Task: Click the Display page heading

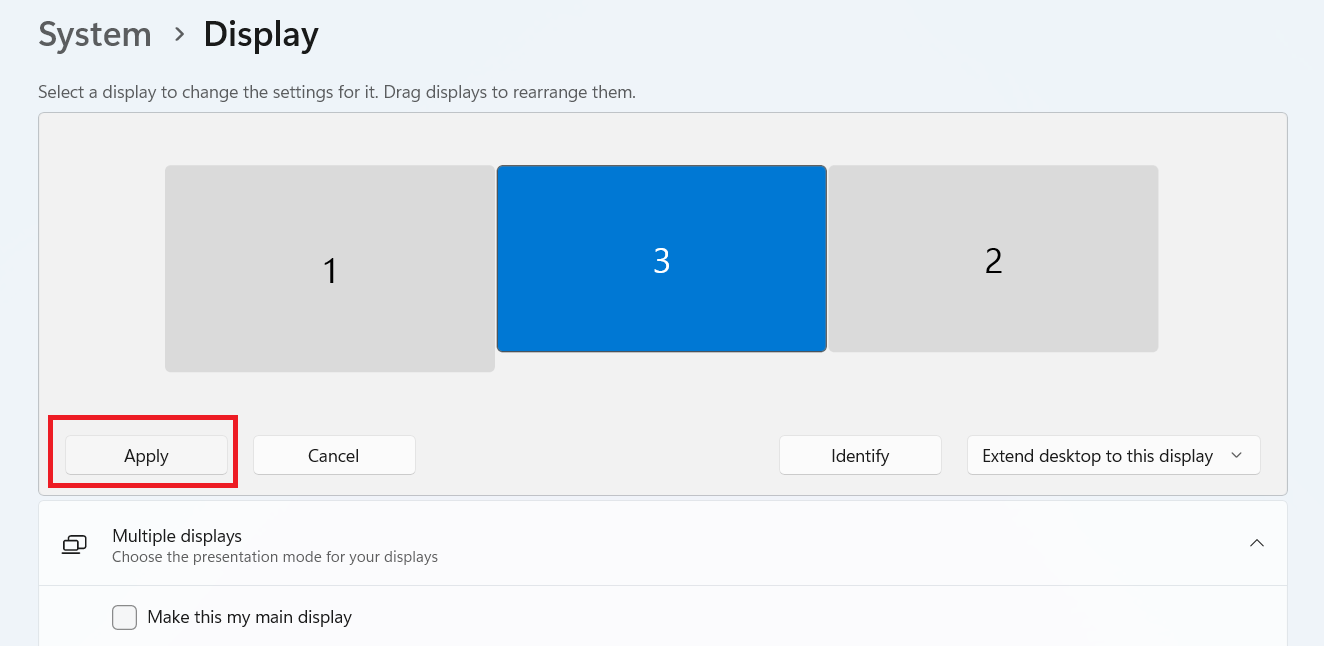Action: 261,34
